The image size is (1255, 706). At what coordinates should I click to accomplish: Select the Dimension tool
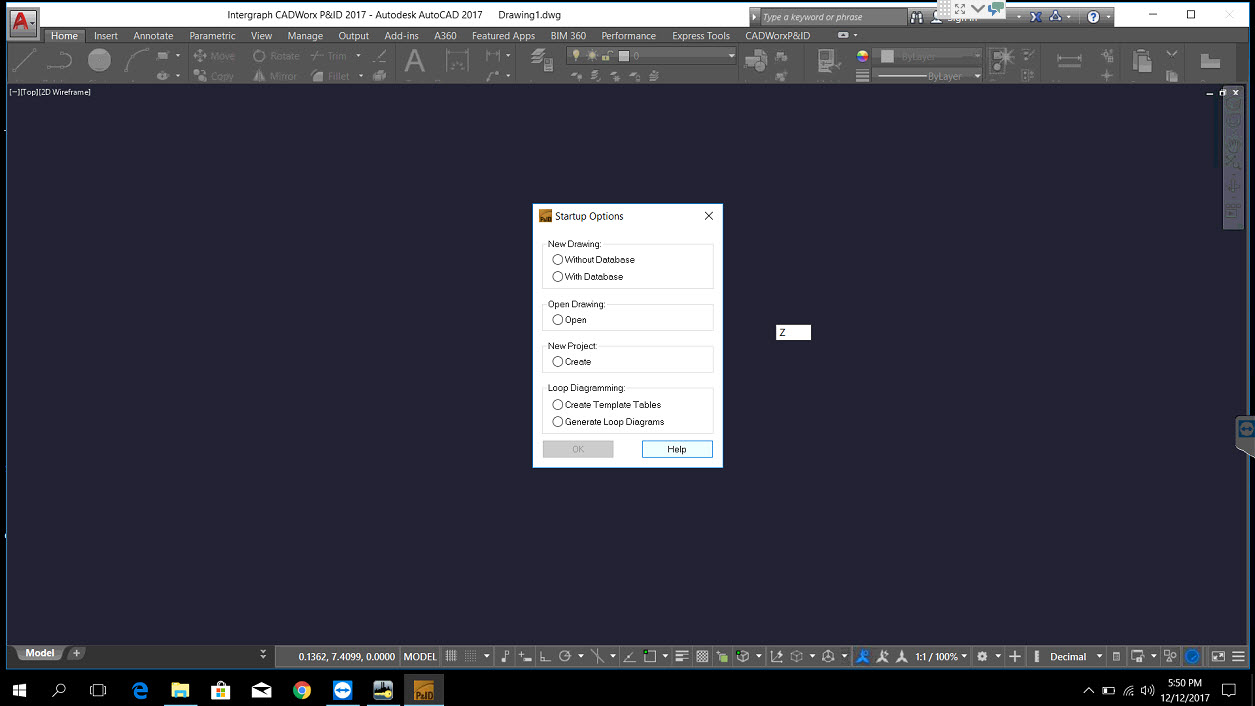tap(457, 62)
